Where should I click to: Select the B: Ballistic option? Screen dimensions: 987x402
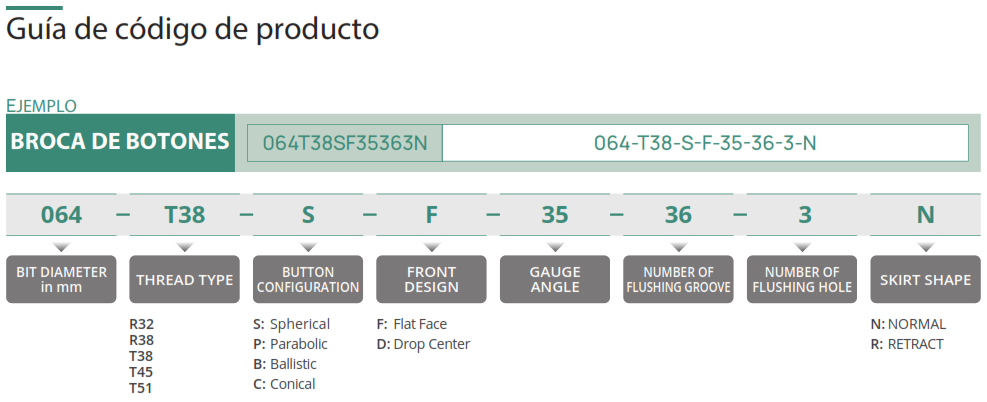point(285,364)
